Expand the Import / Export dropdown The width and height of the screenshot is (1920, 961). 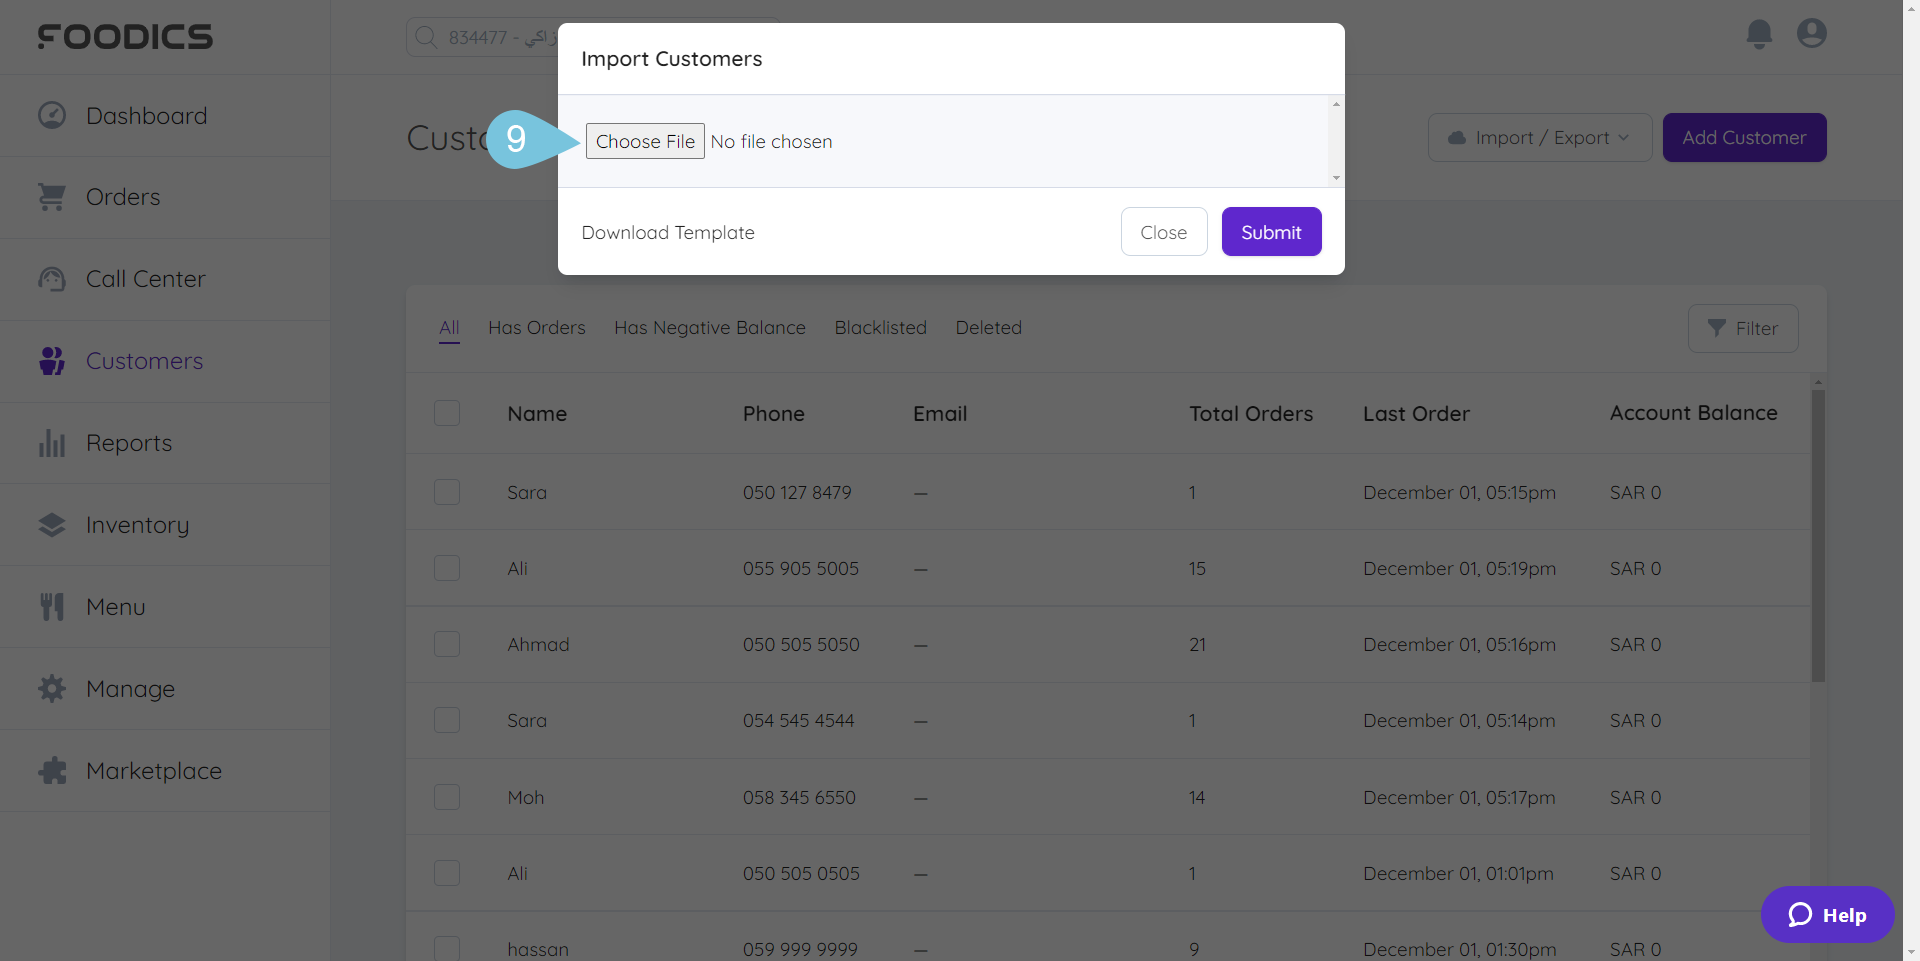coord(1539,137)
